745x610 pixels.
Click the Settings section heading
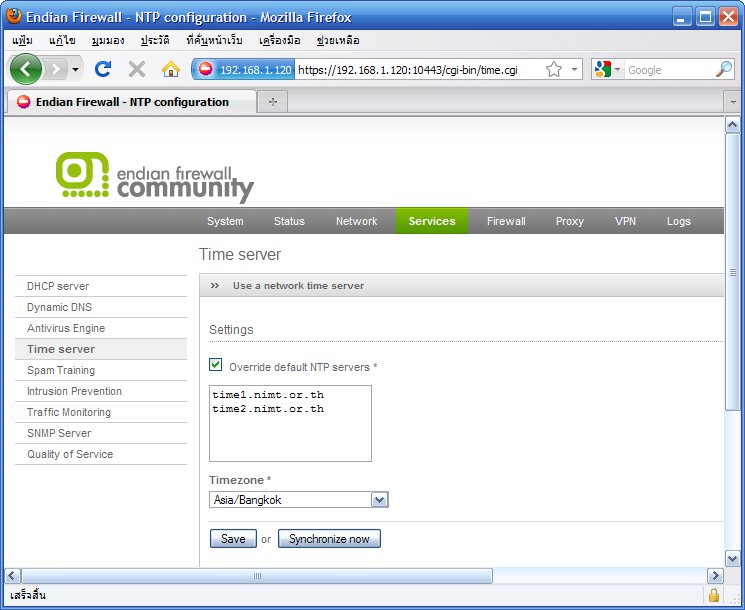click(231, 330)
